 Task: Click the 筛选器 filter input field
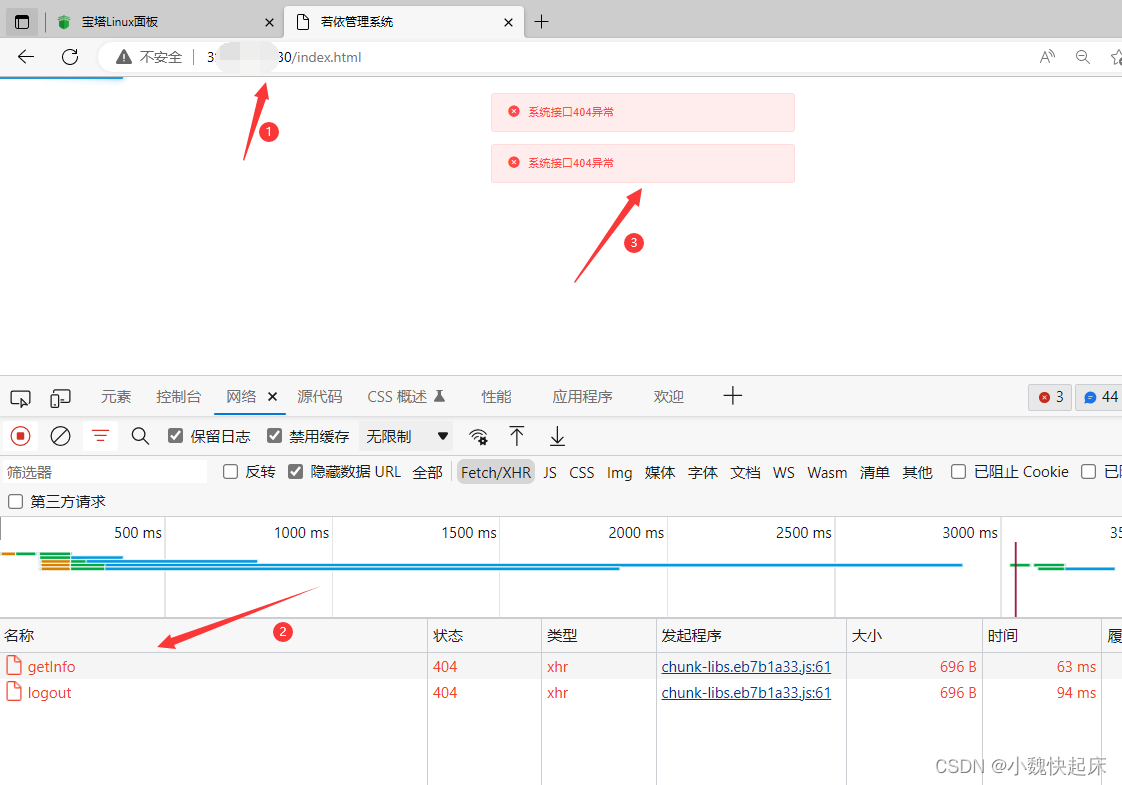104,472
